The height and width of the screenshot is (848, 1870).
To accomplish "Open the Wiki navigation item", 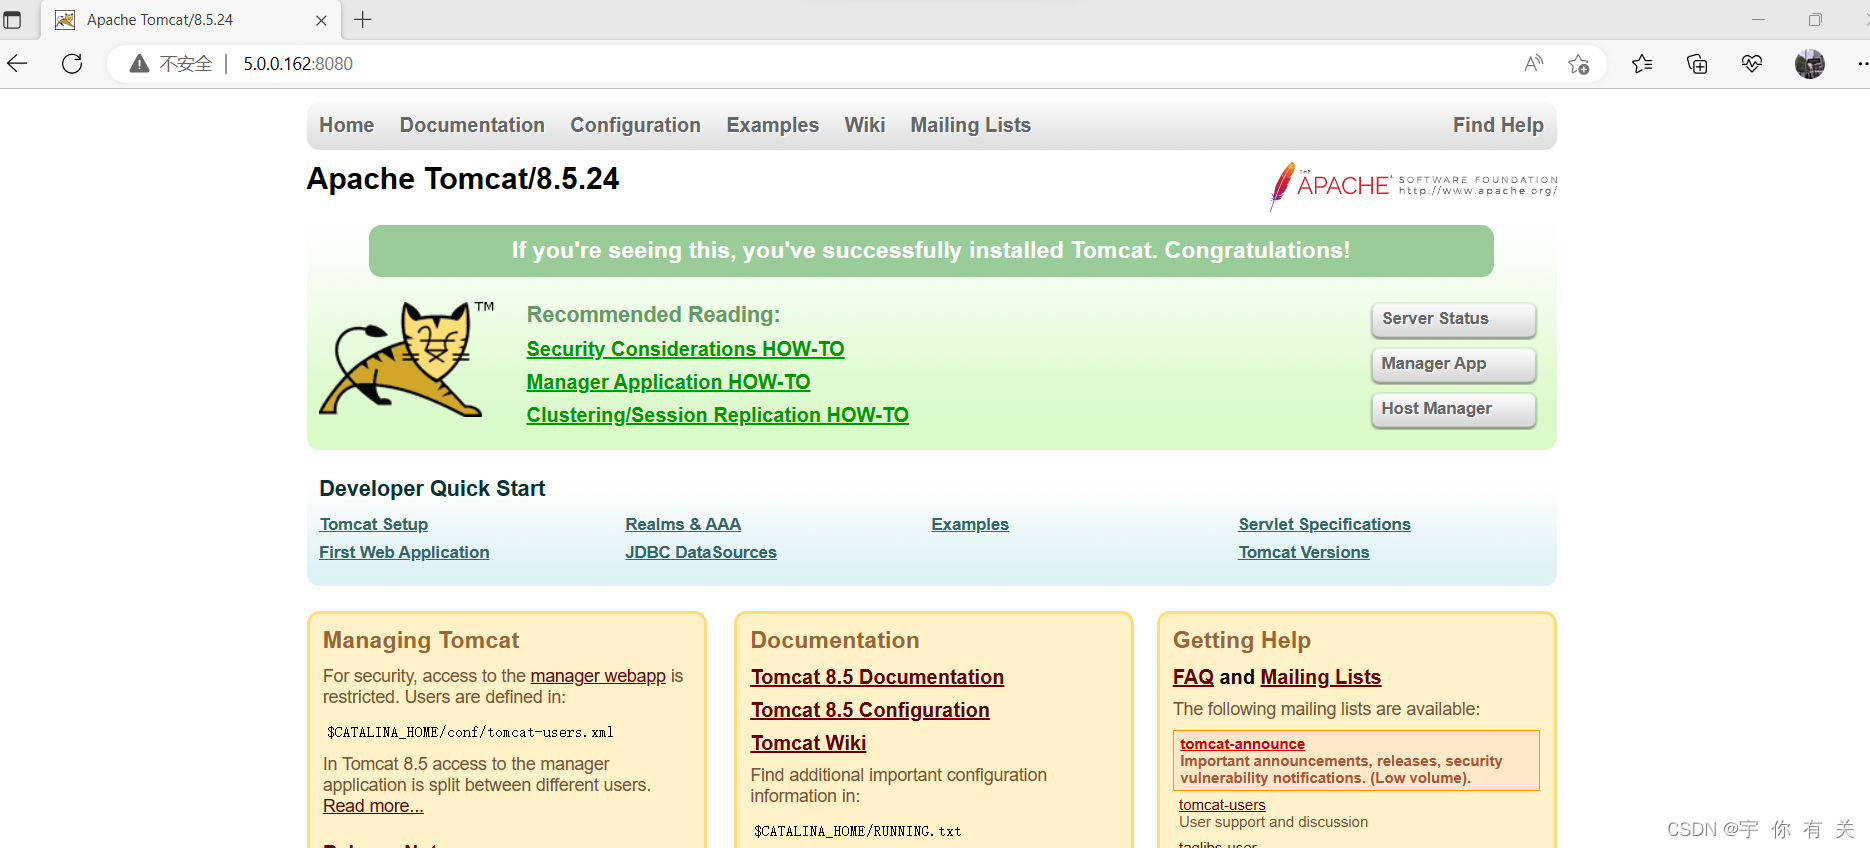I will [x=865, y=125].
